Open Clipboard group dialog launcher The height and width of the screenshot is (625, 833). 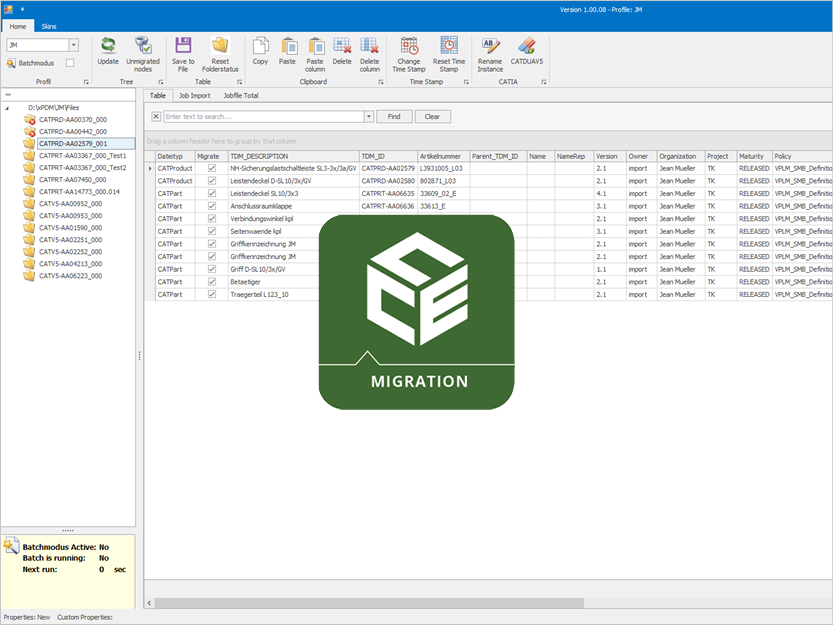point(381,82)
